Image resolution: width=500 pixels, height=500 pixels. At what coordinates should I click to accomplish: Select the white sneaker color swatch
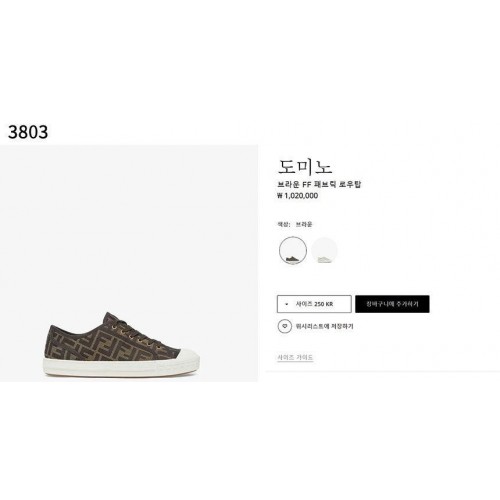(324, 250)
